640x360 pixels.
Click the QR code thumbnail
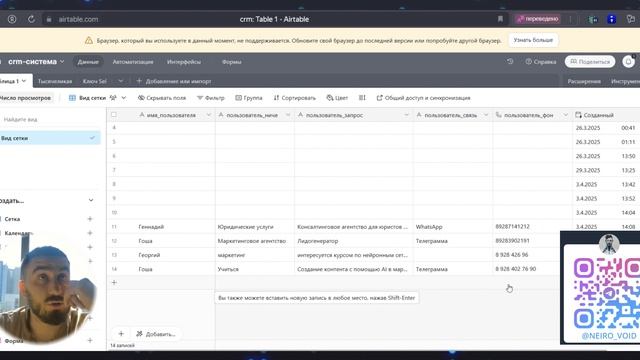click(607, 293)
